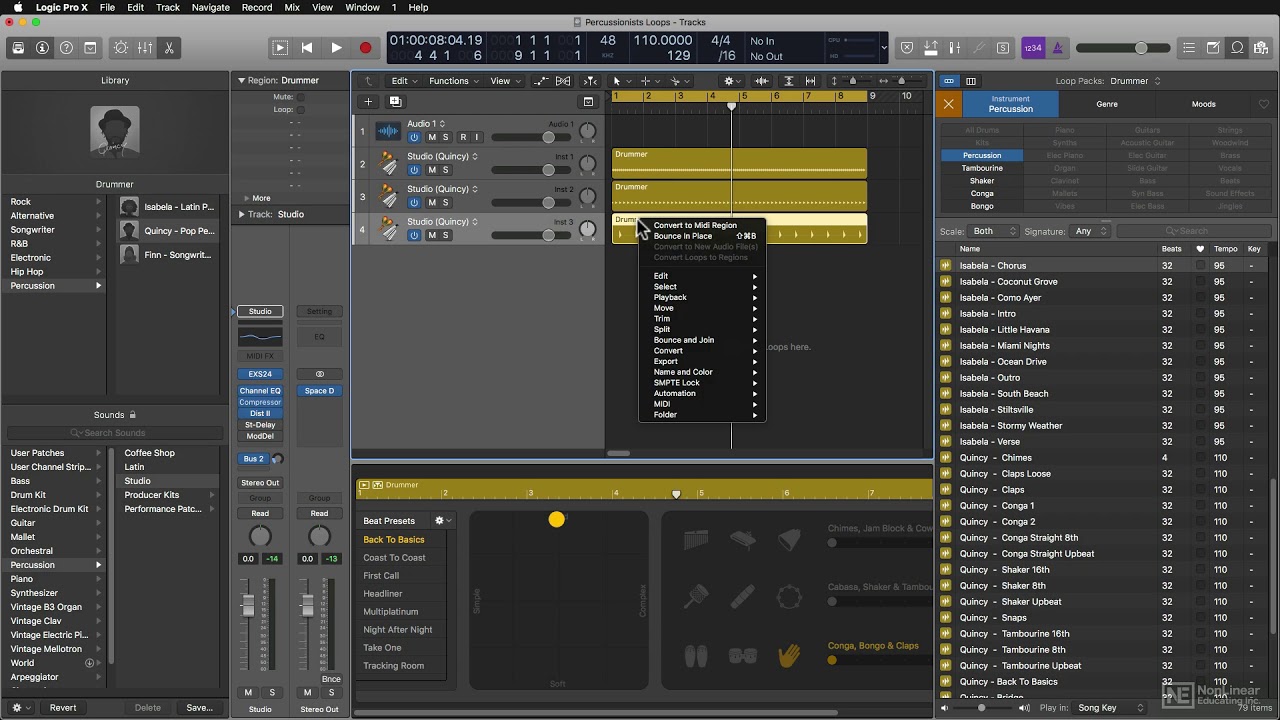Open the Note Pads button
The width and height of the screenshot is (1280, 720).
pos(1213,47)
